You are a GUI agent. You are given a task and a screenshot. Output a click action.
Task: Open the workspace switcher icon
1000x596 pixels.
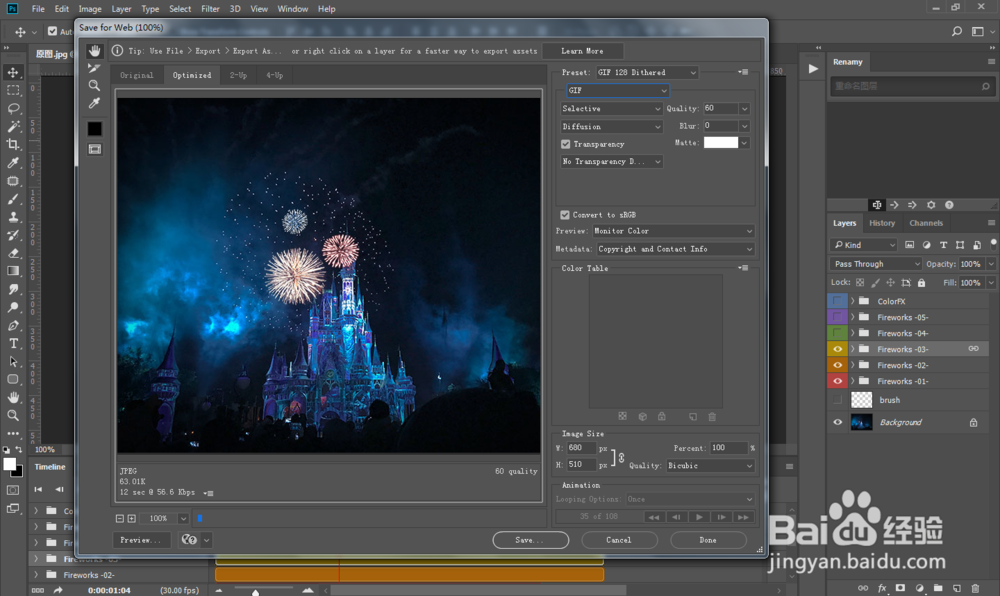click(978, 31)
